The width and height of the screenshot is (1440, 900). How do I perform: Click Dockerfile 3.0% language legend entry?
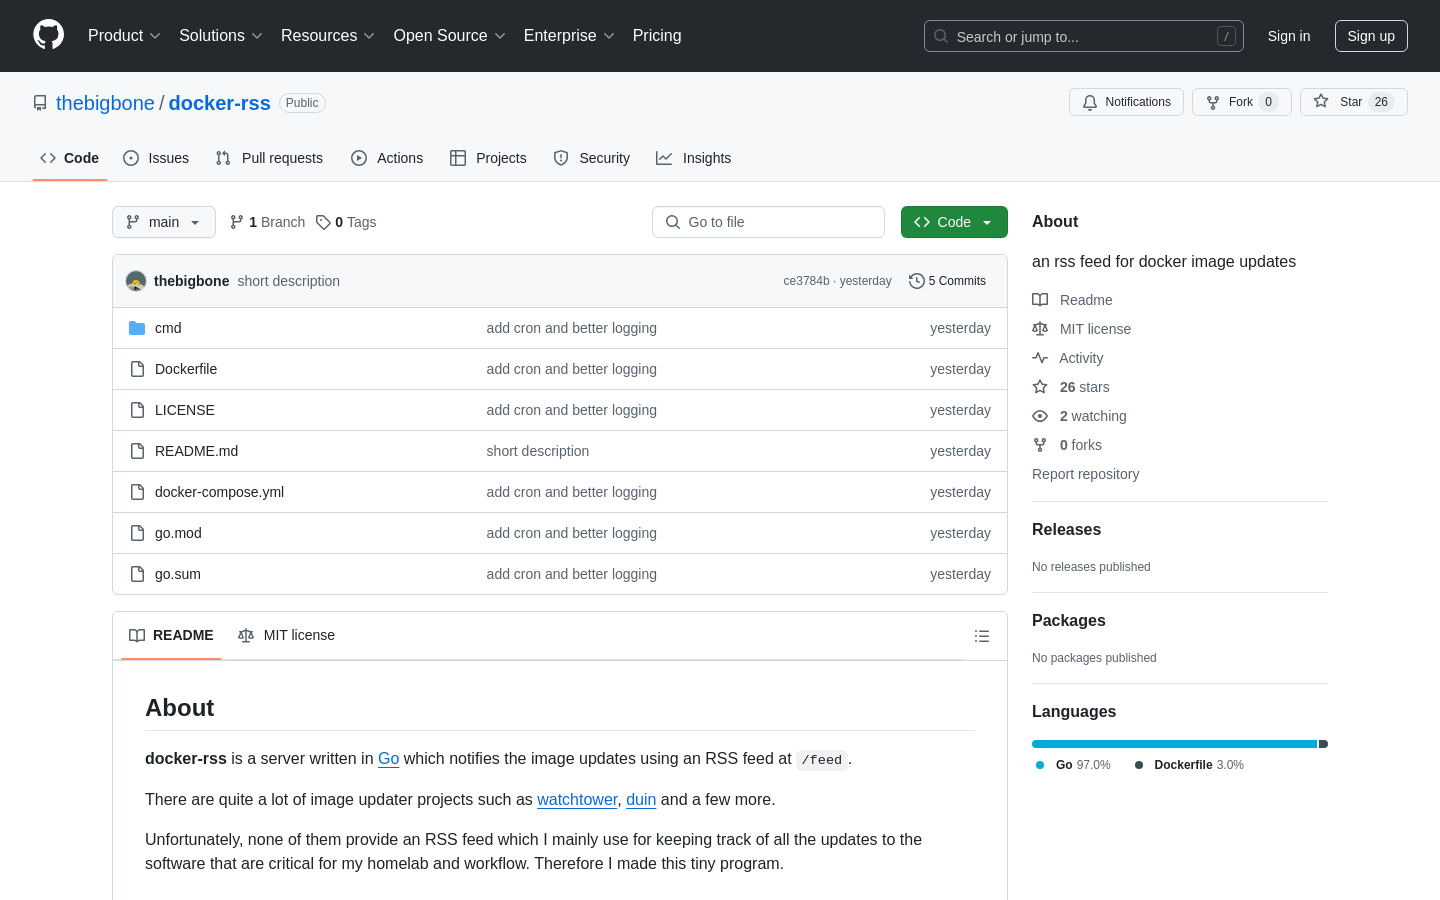1189,765
